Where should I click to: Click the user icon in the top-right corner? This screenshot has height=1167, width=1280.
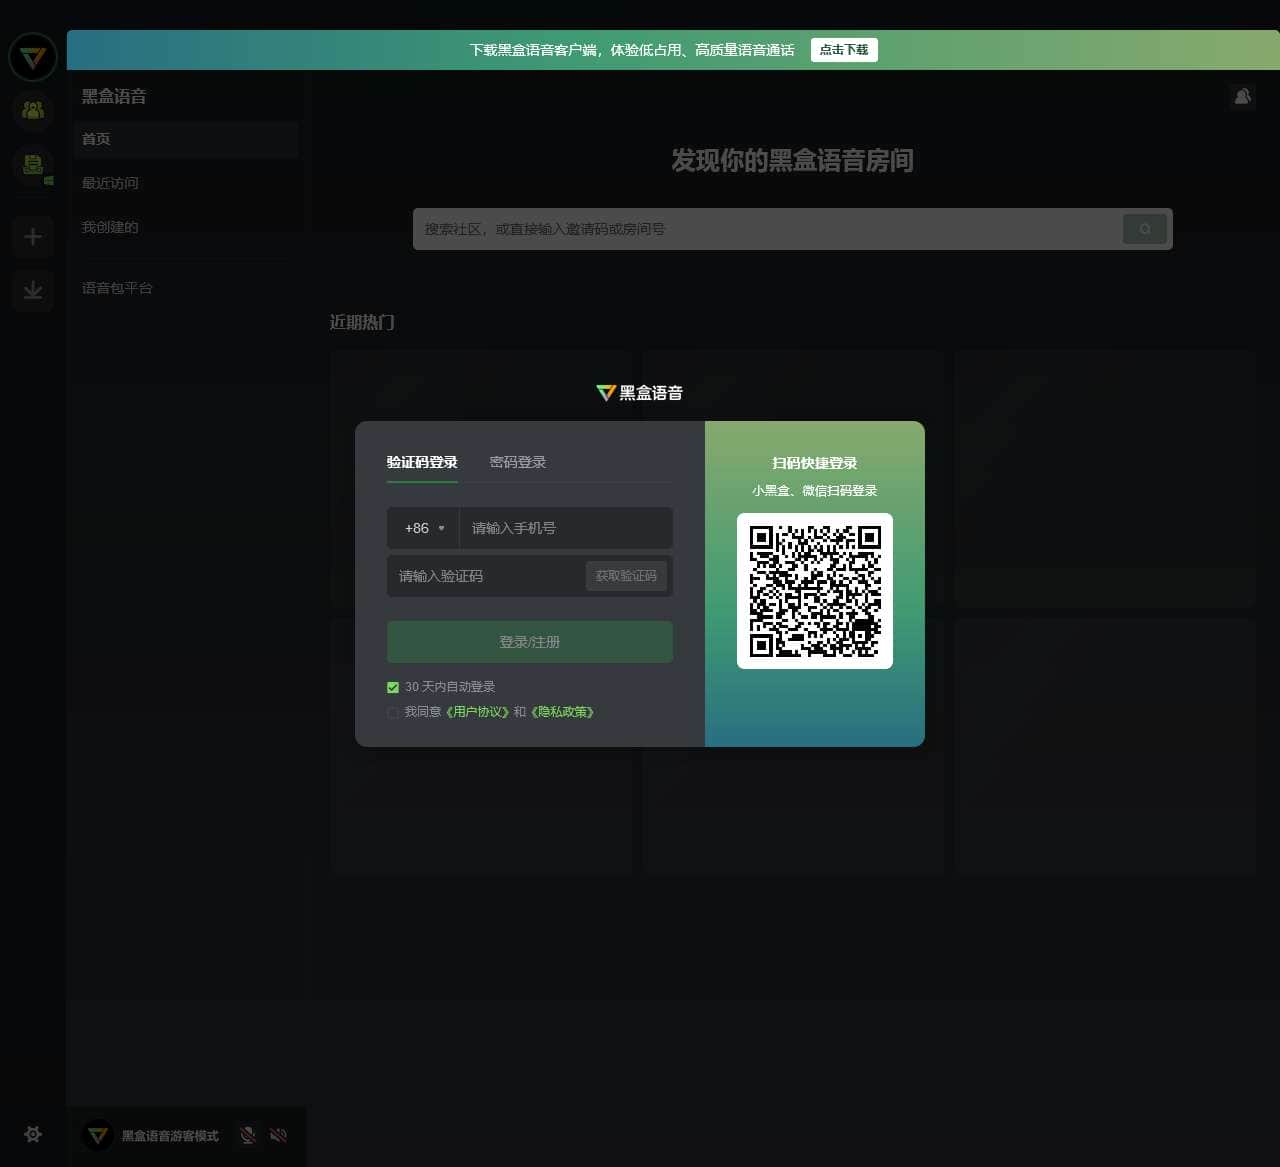click(1242, 96)
